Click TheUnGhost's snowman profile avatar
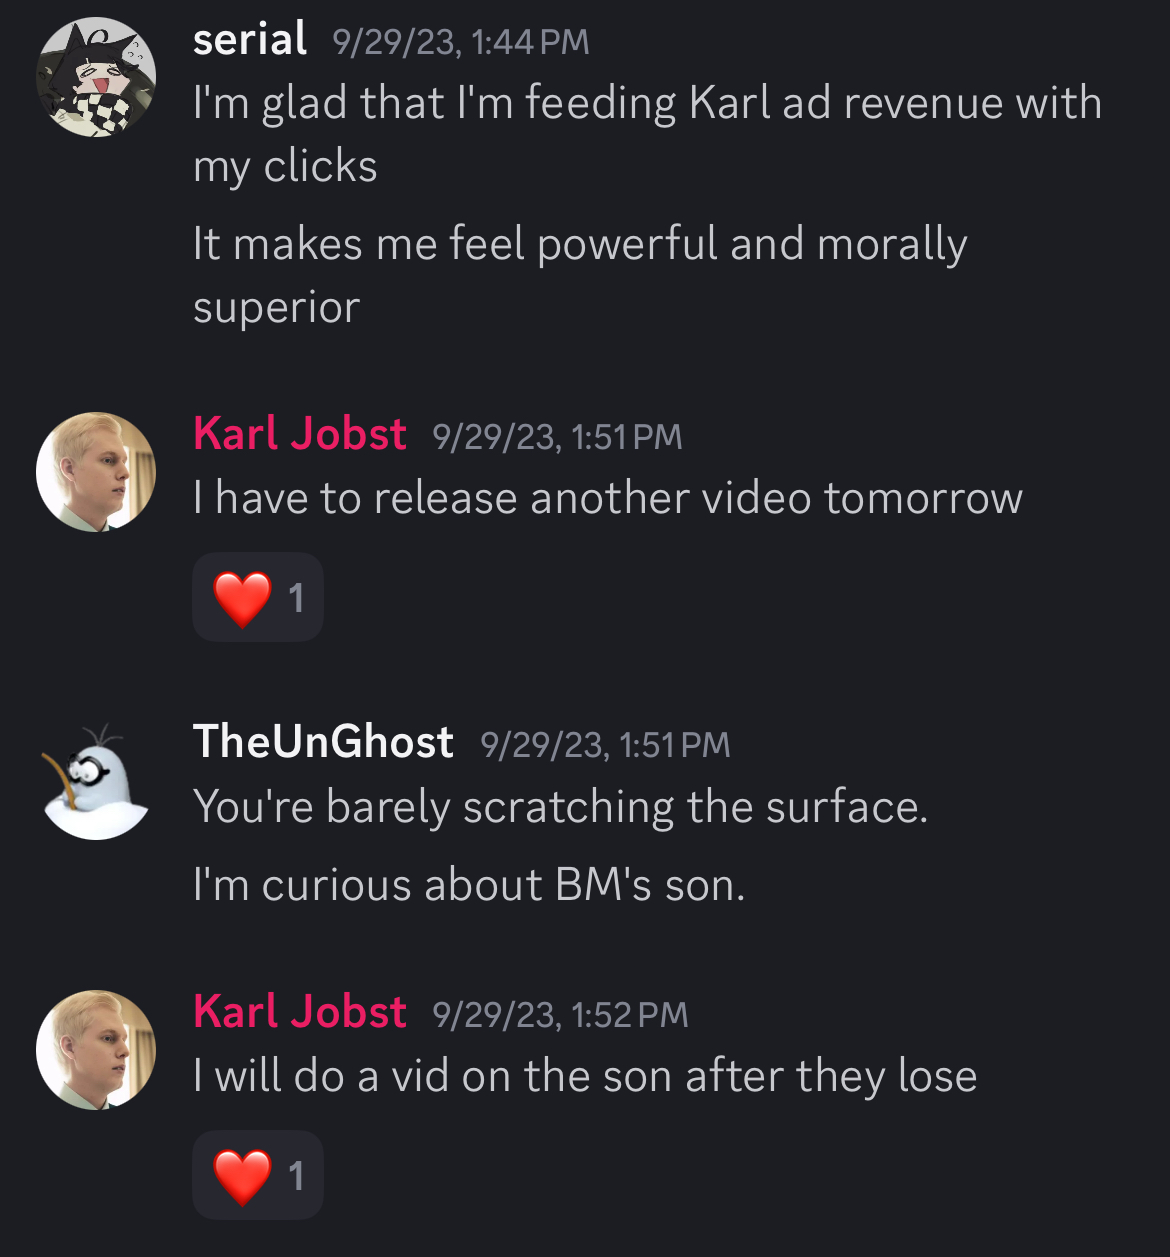 pos(96,782)
